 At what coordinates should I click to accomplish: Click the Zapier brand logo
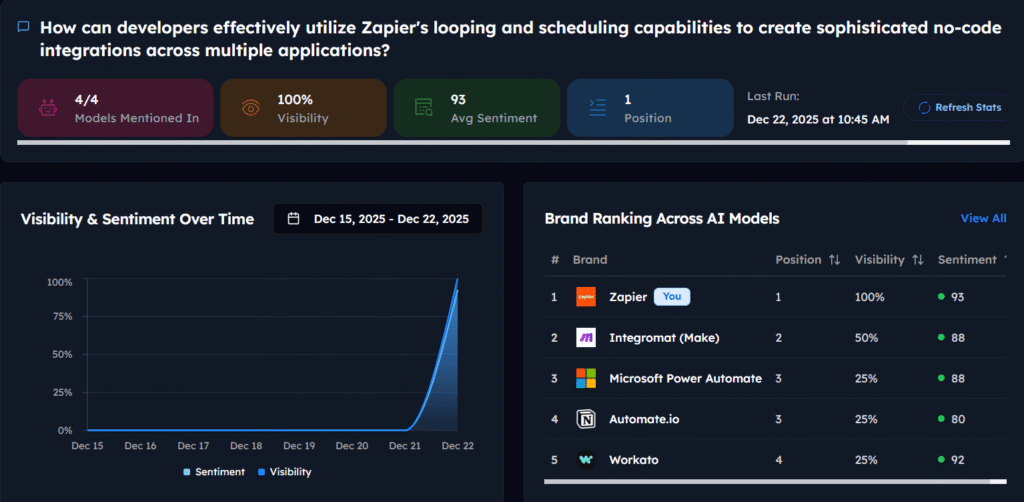[x=586, y=297]
